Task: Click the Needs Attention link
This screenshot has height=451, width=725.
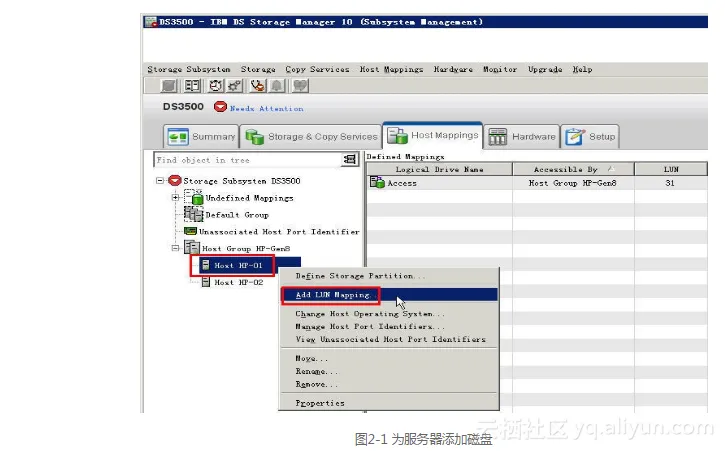Action: tap(266, 109)
